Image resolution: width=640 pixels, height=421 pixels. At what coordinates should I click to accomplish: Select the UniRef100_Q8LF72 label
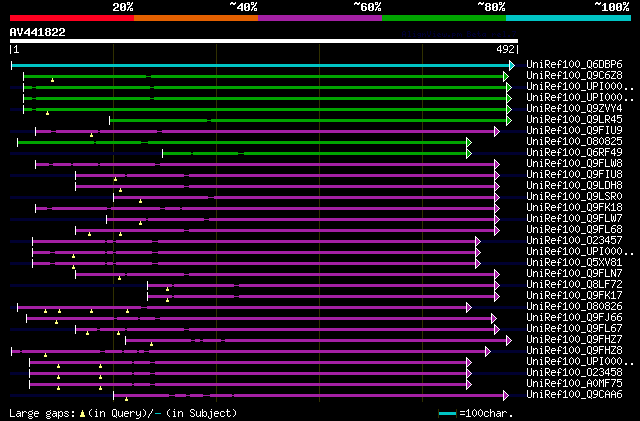pyautogui.click(x=574, y=285)
